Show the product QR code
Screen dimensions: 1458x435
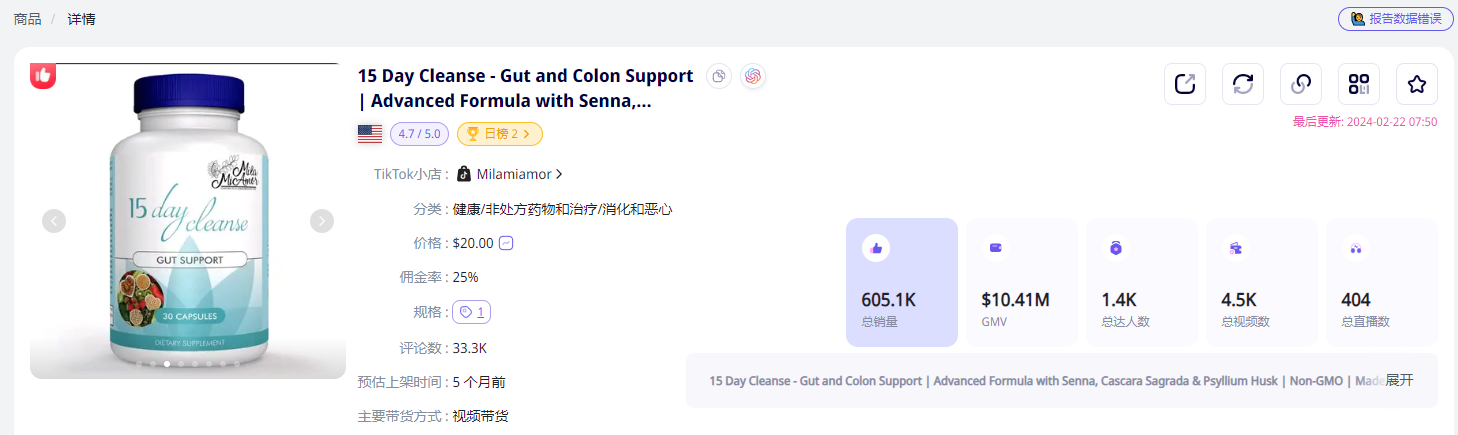(x=1359, y=84)
